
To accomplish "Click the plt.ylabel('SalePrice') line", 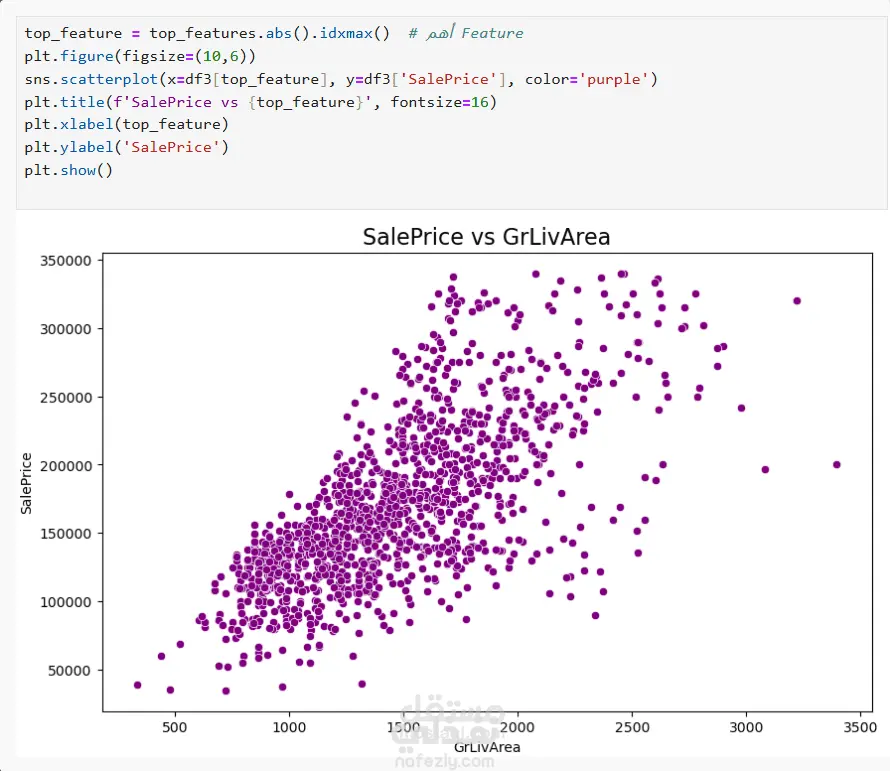I will (x=126, y=147).
